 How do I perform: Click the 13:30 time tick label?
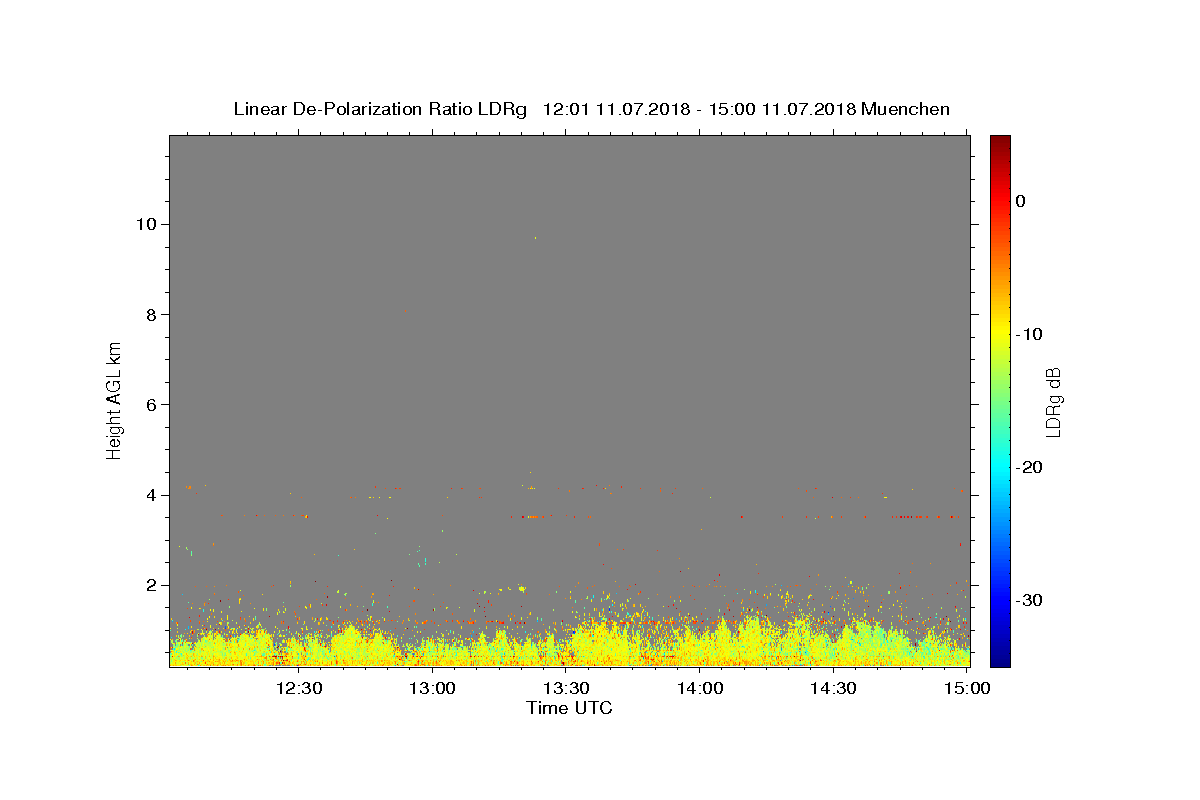click(x=567, y=688)
